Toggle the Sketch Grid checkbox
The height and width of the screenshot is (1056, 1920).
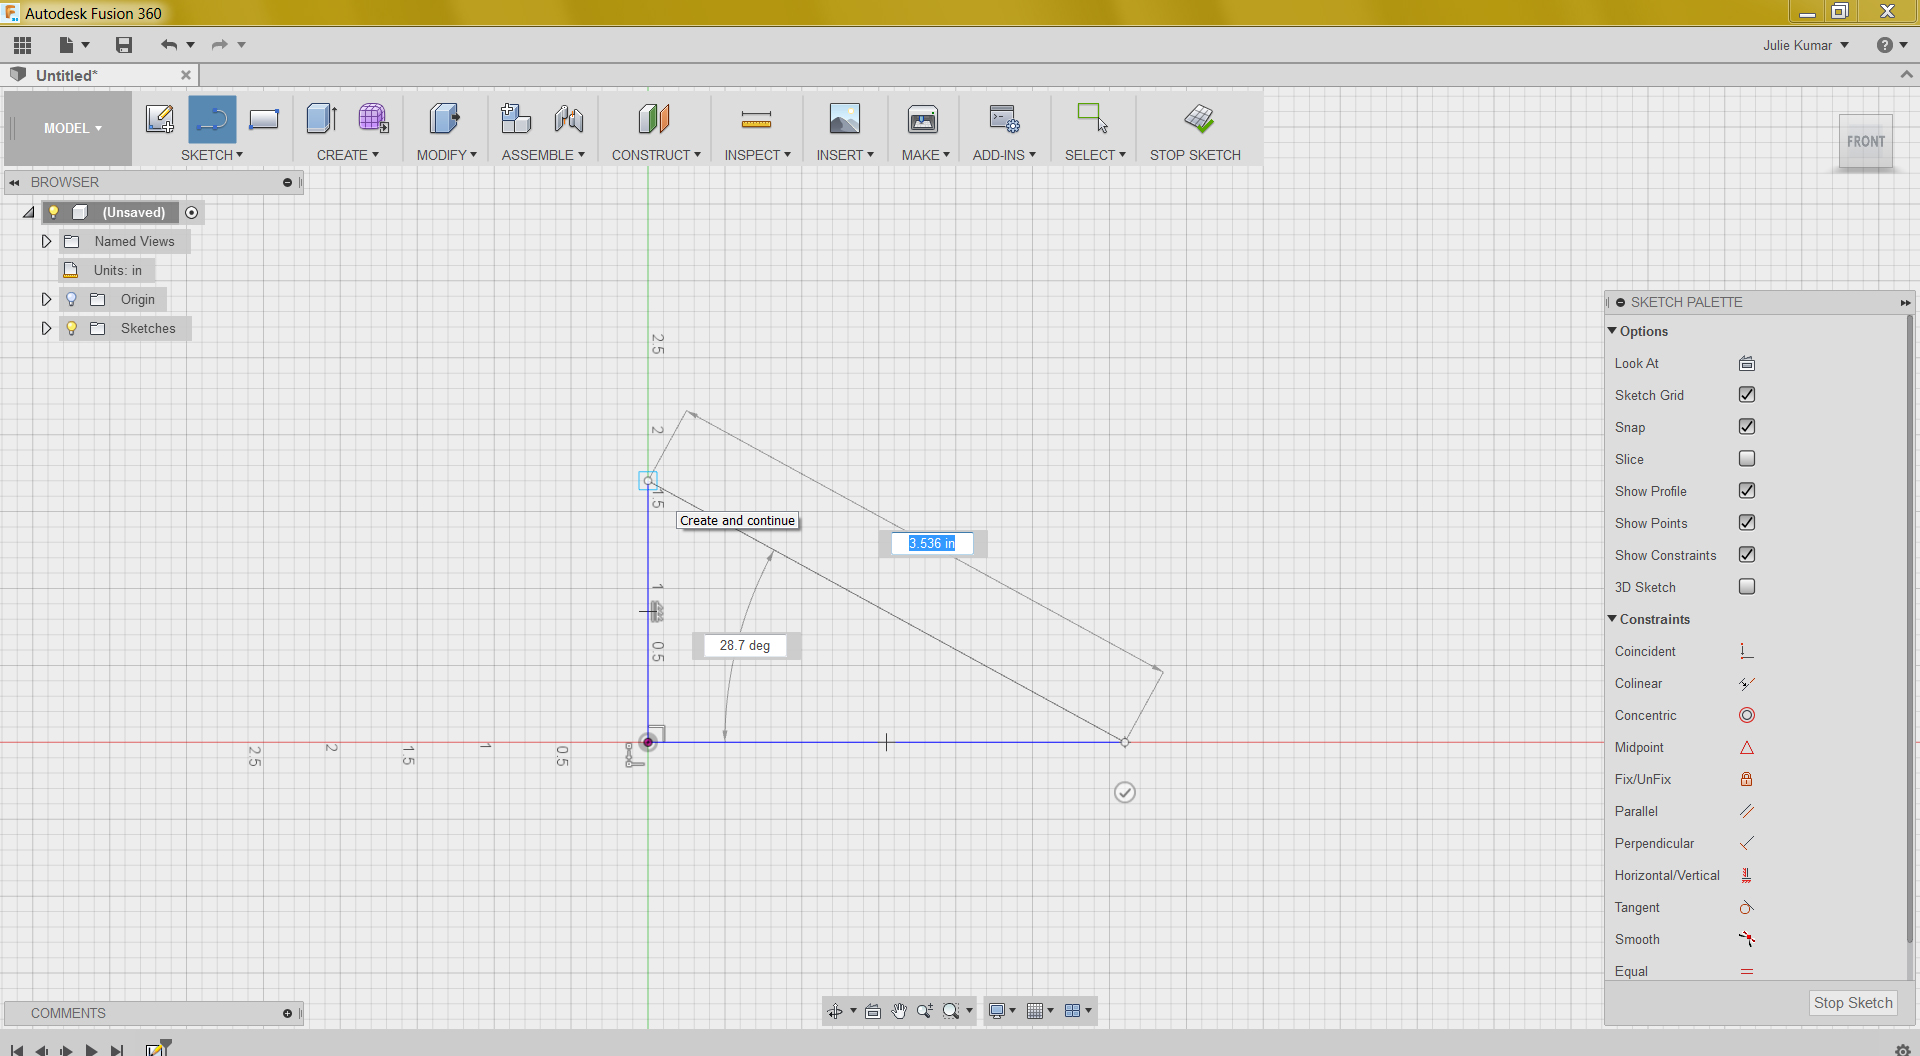pyautogui.click(x=1747, y=395)
